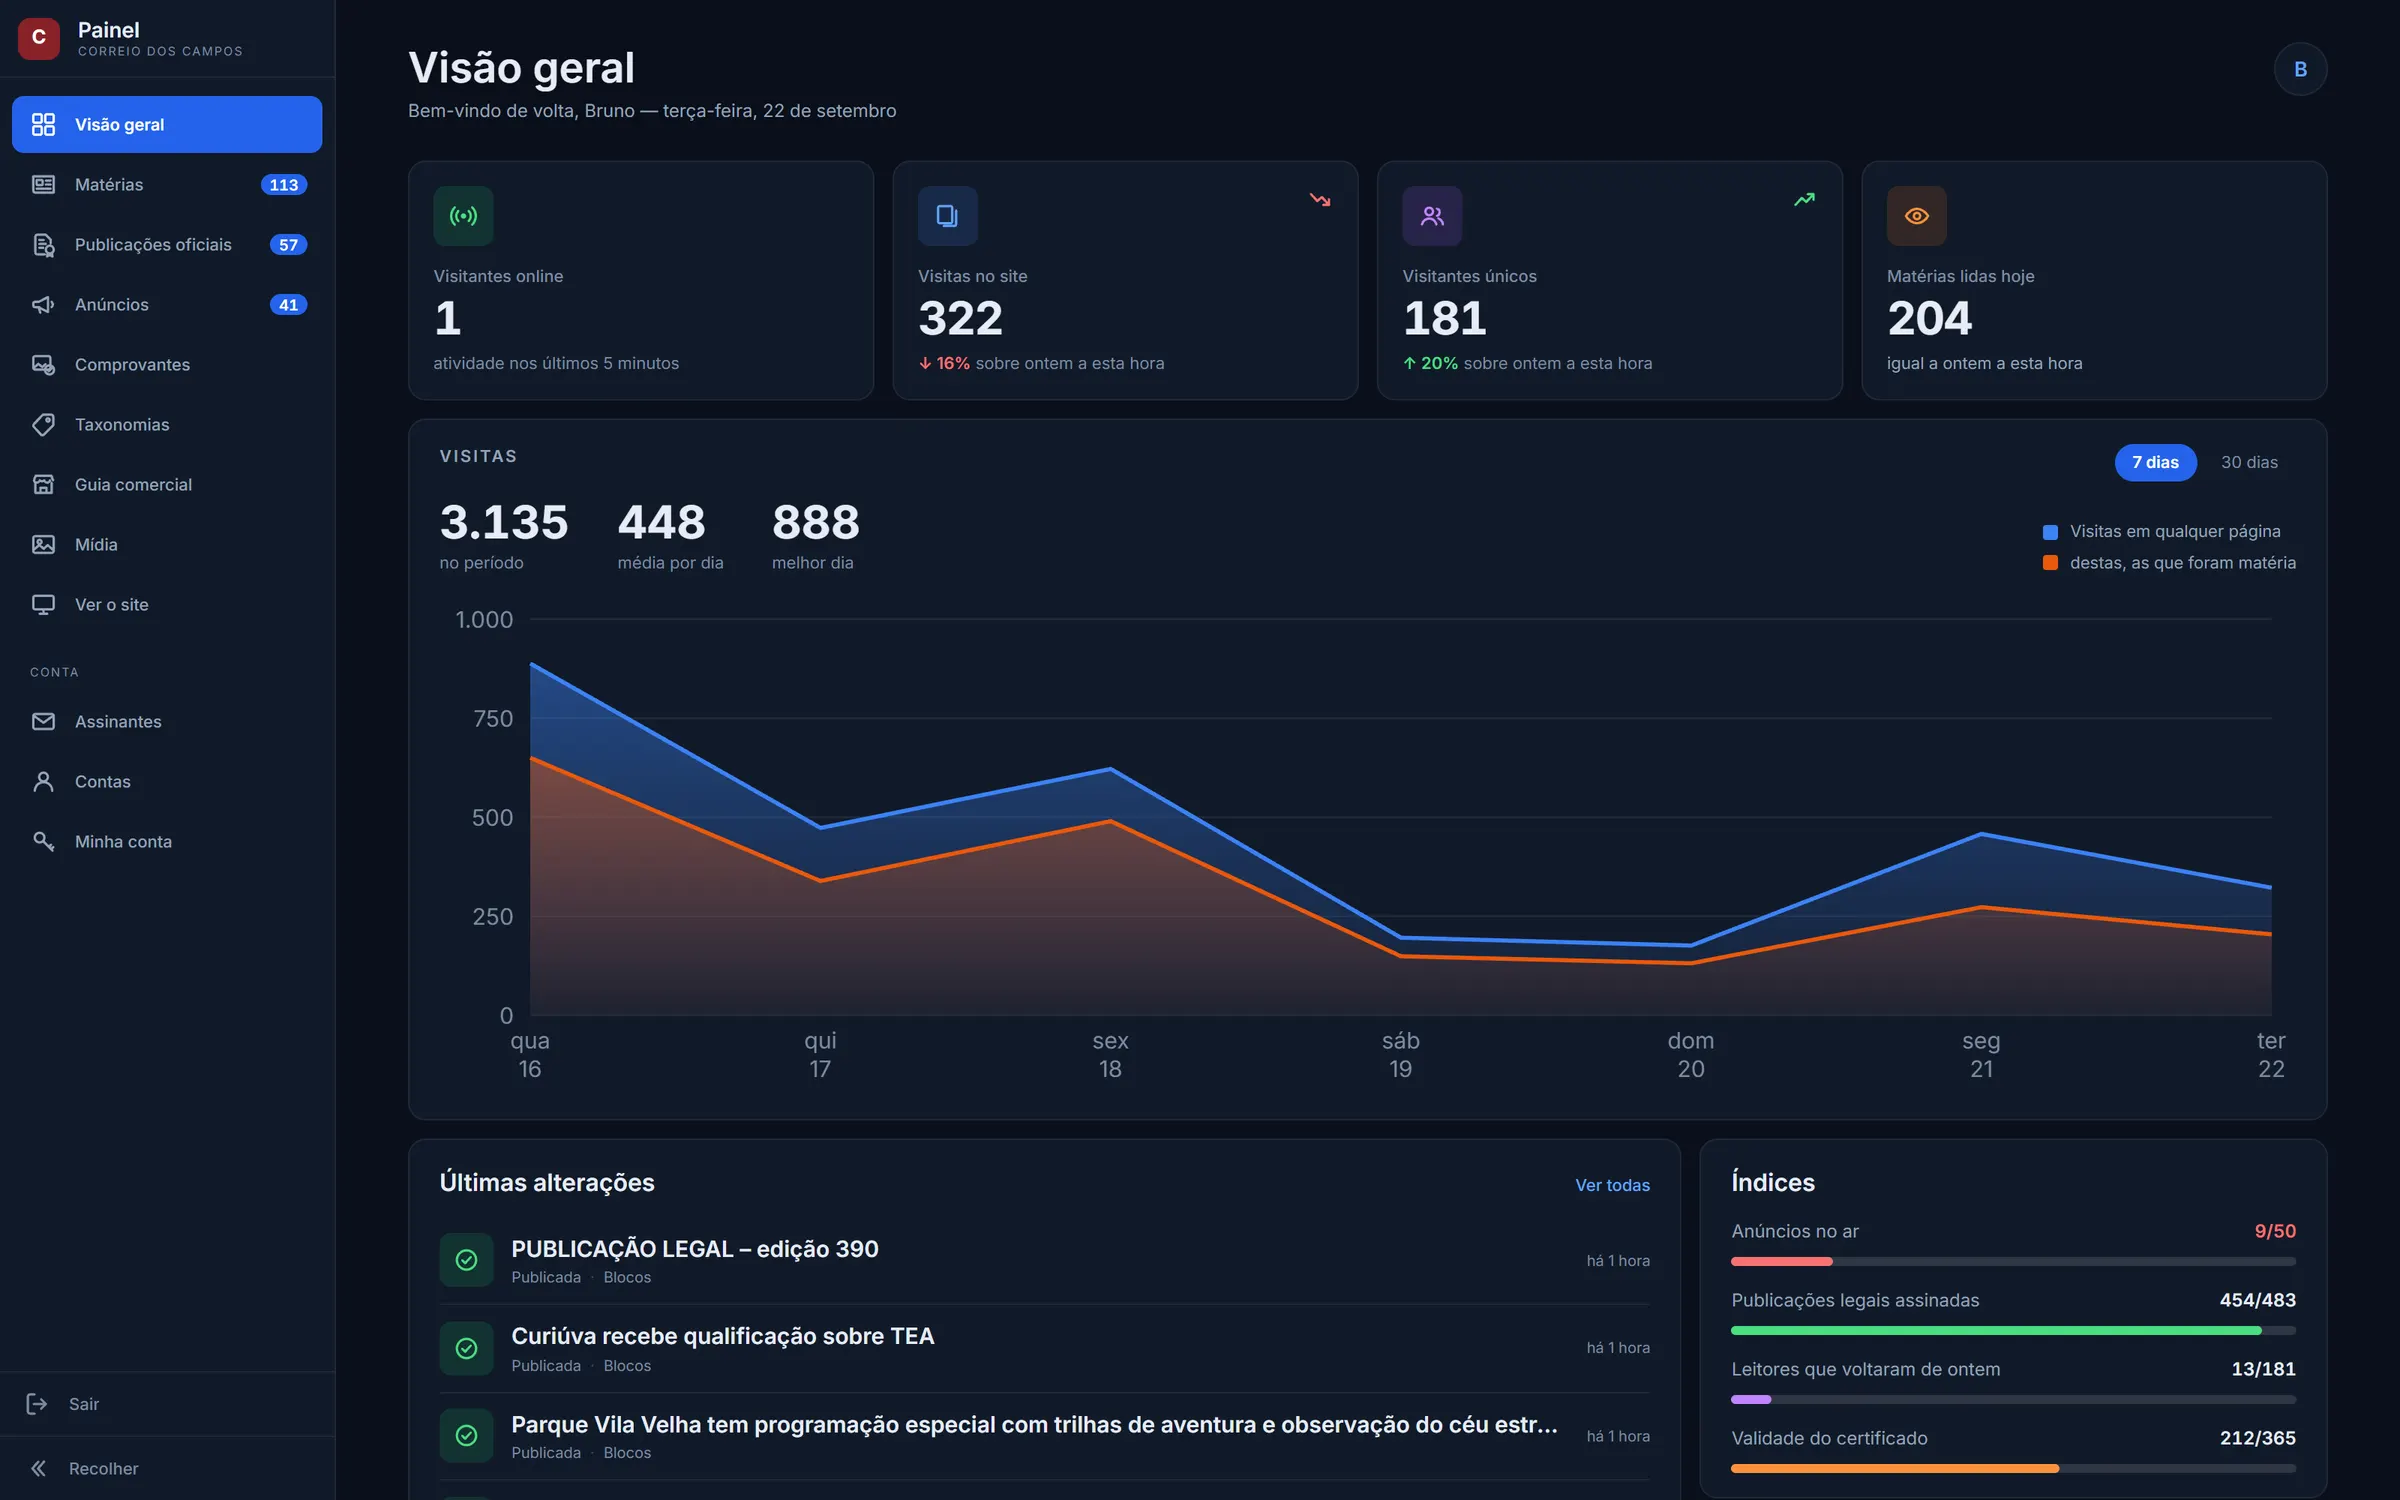2400x1500 pixels.
Task: Click the blue copy icon on Visitas no site card
Action: pyautogui.click(x=947, y=215)
